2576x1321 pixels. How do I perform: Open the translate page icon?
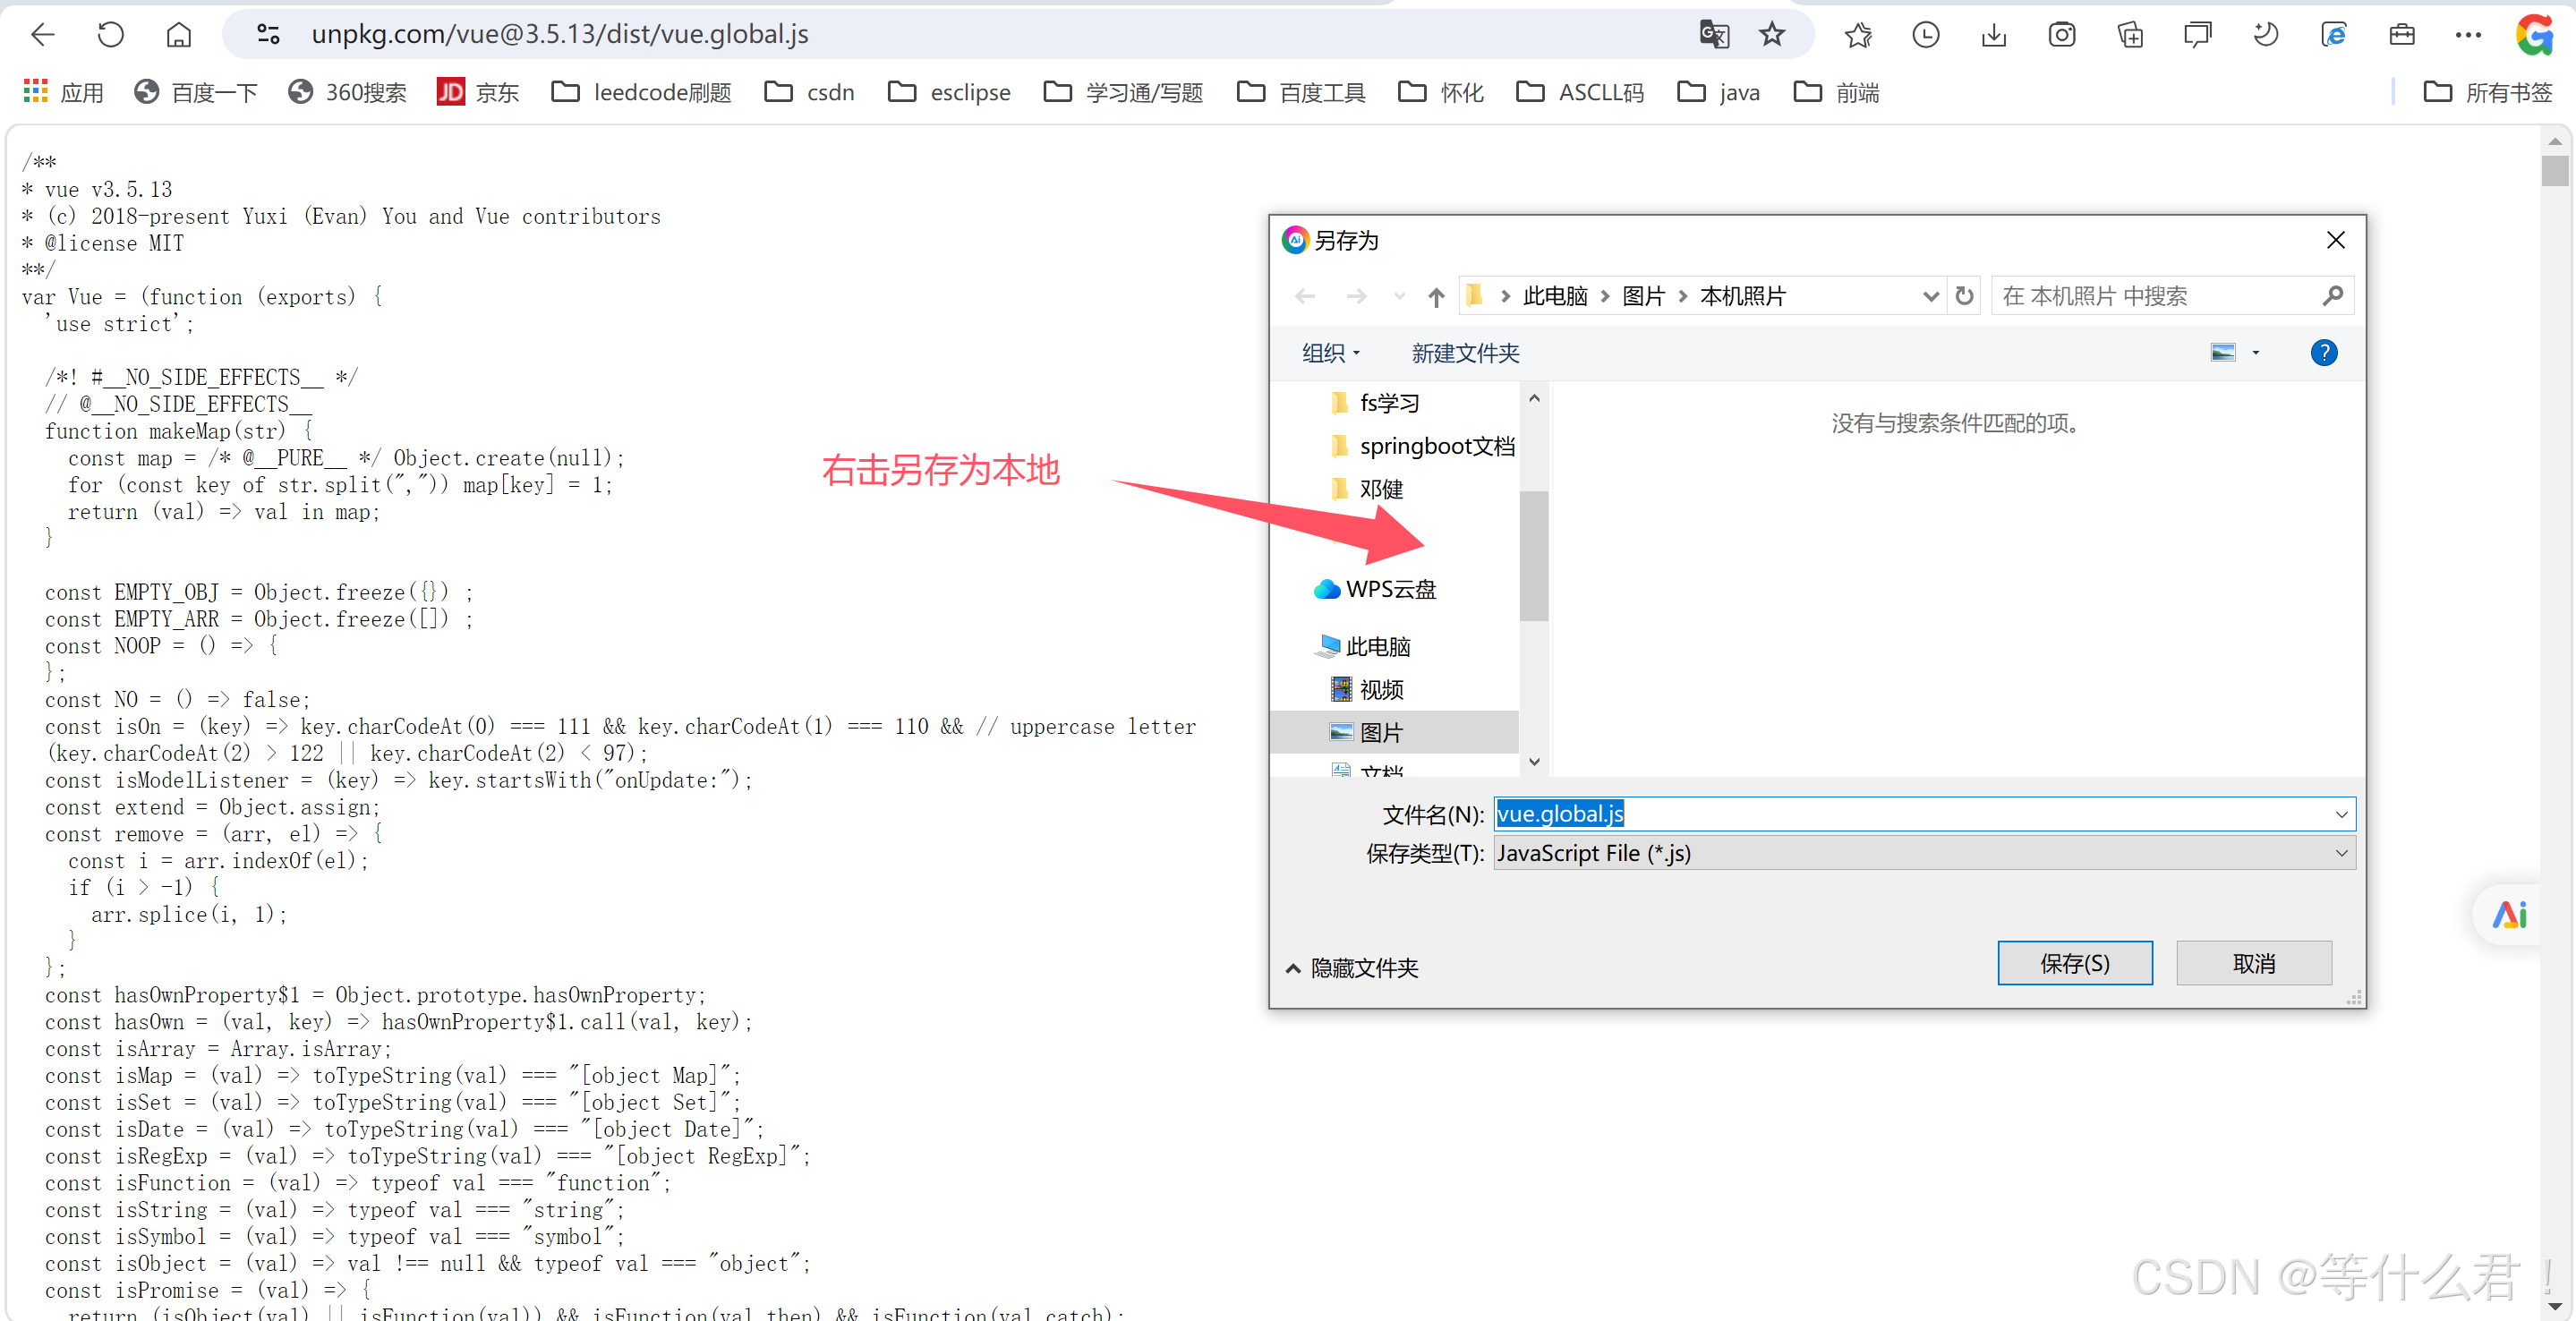coord(1714,35)
